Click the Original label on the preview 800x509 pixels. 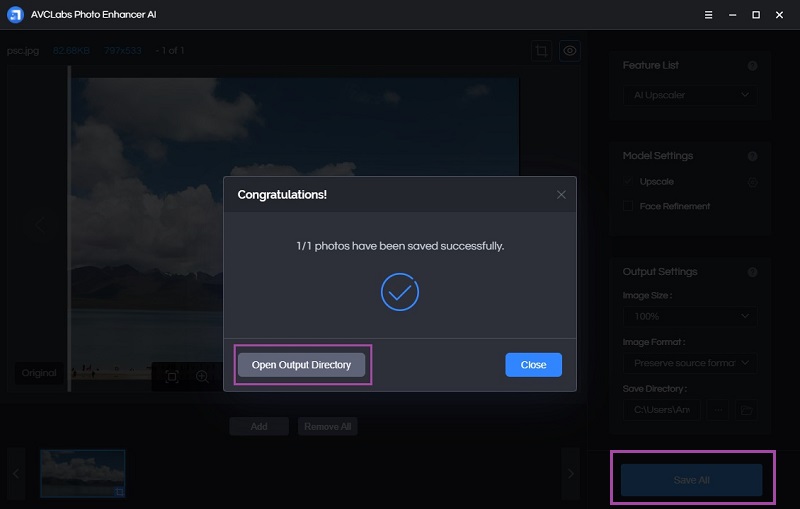pyautogui.click(x=39, y=373)
